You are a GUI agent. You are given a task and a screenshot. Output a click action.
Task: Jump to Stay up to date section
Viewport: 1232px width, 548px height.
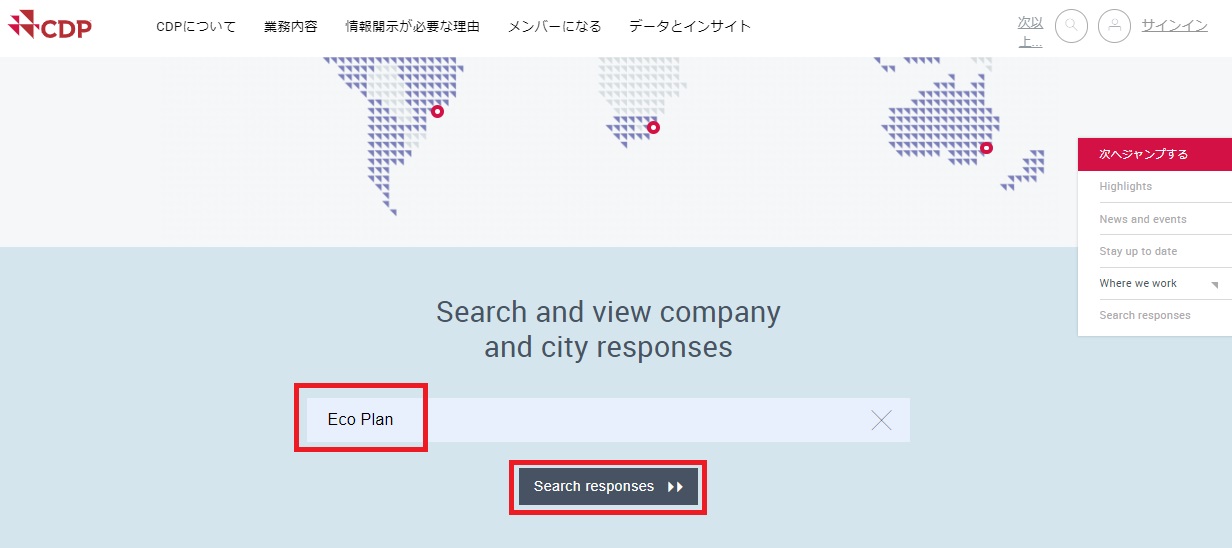point(1138,251)
